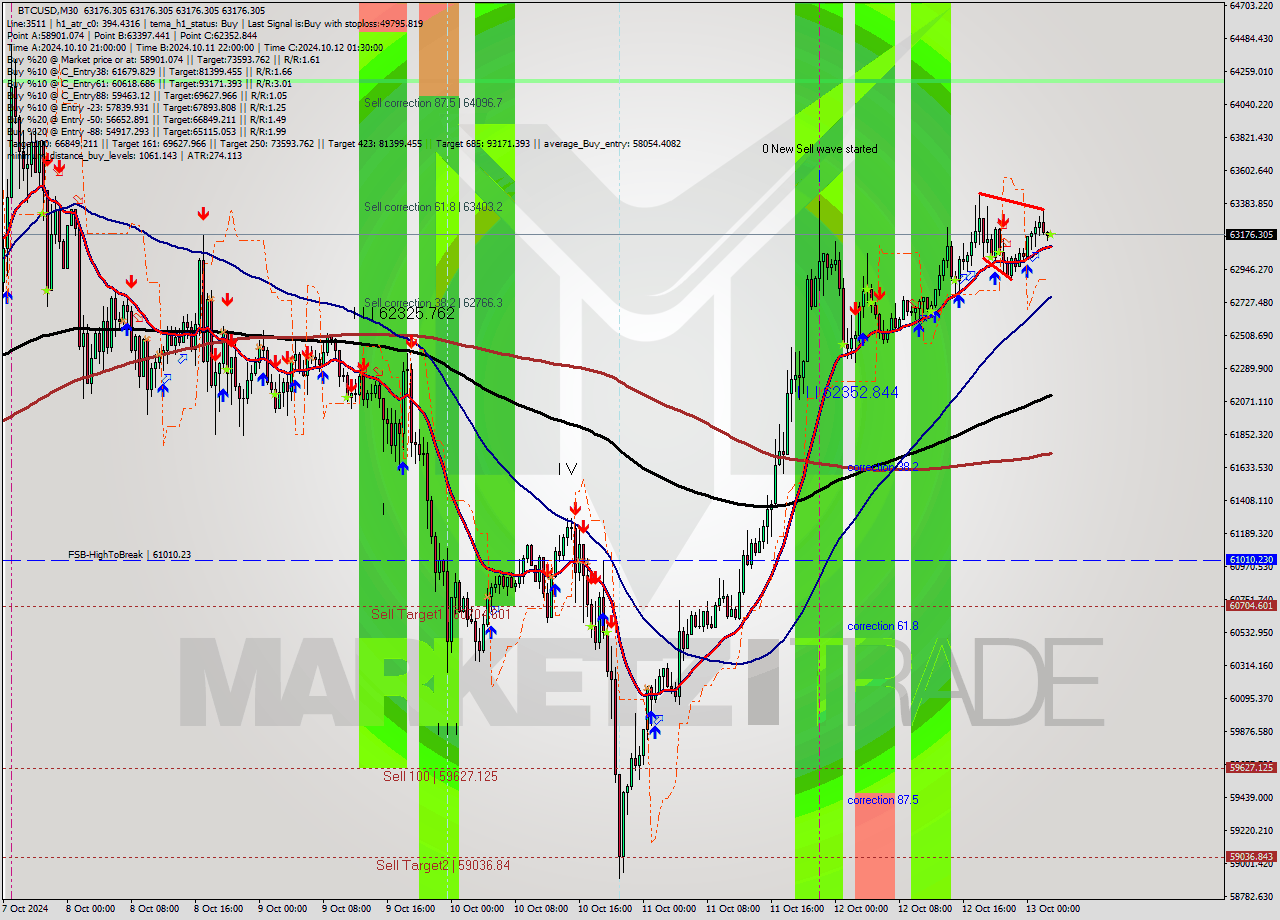1280x920 pixels.
Task: Click price axis label 64703.220
Action: [1250, 5]
